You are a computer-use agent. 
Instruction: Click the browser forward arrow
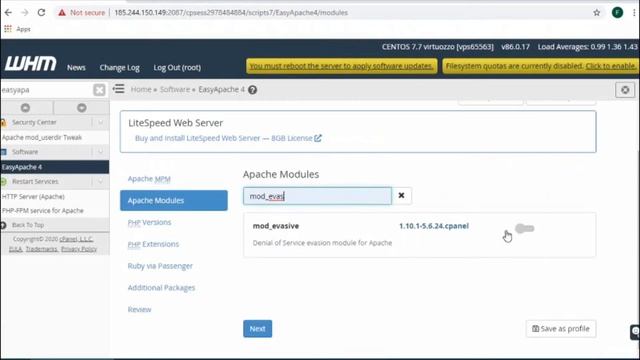[x=24, y=13]
